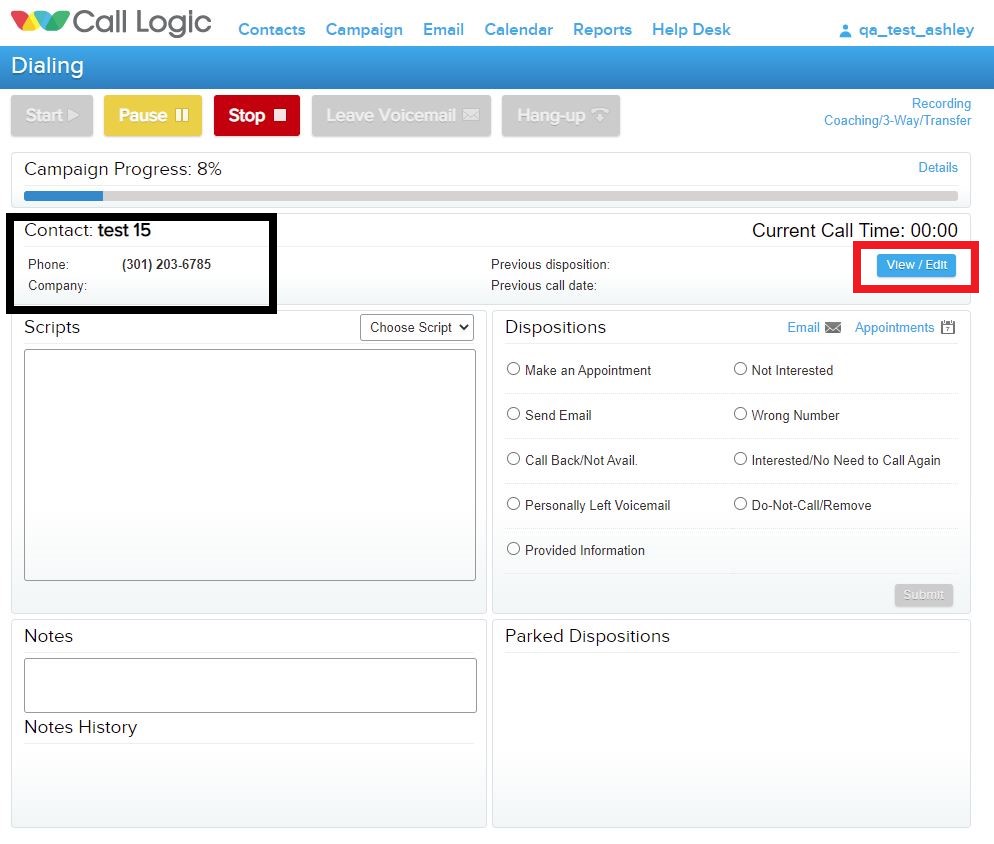Viewport: 994px width, 844px height.
Task: Click inside the Notes text field
Action: coord(250,685)
